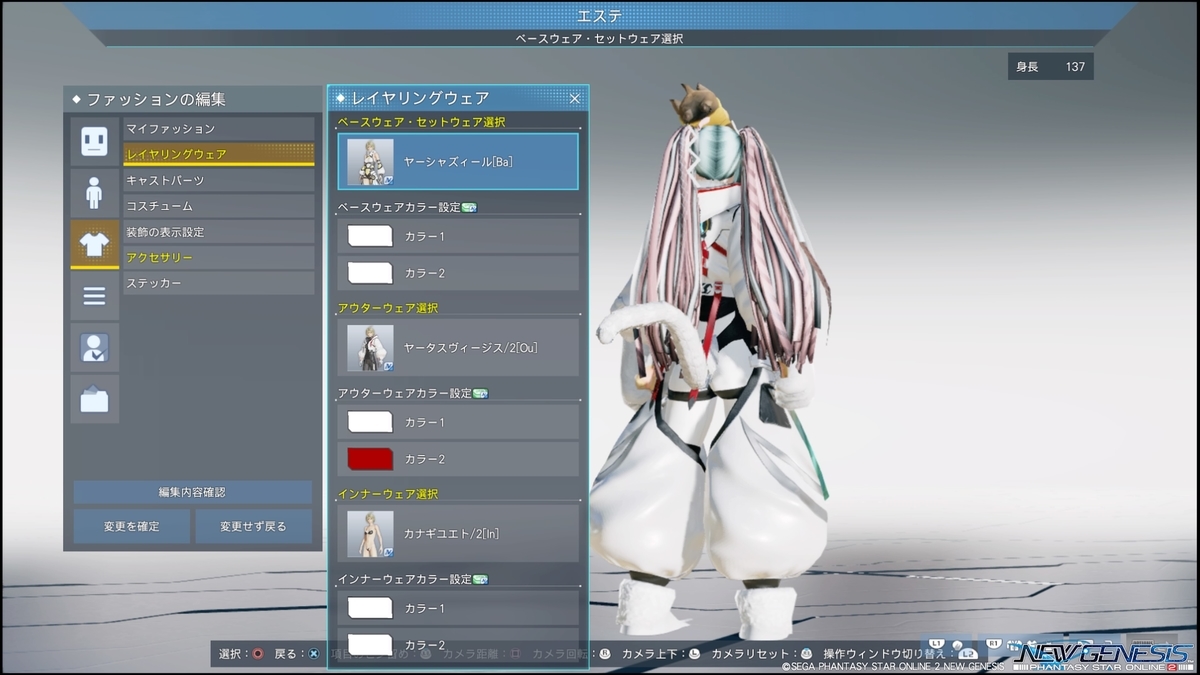
Task: Click the 戻る cross button prompt icon
Action: click(x=313, y=653)
